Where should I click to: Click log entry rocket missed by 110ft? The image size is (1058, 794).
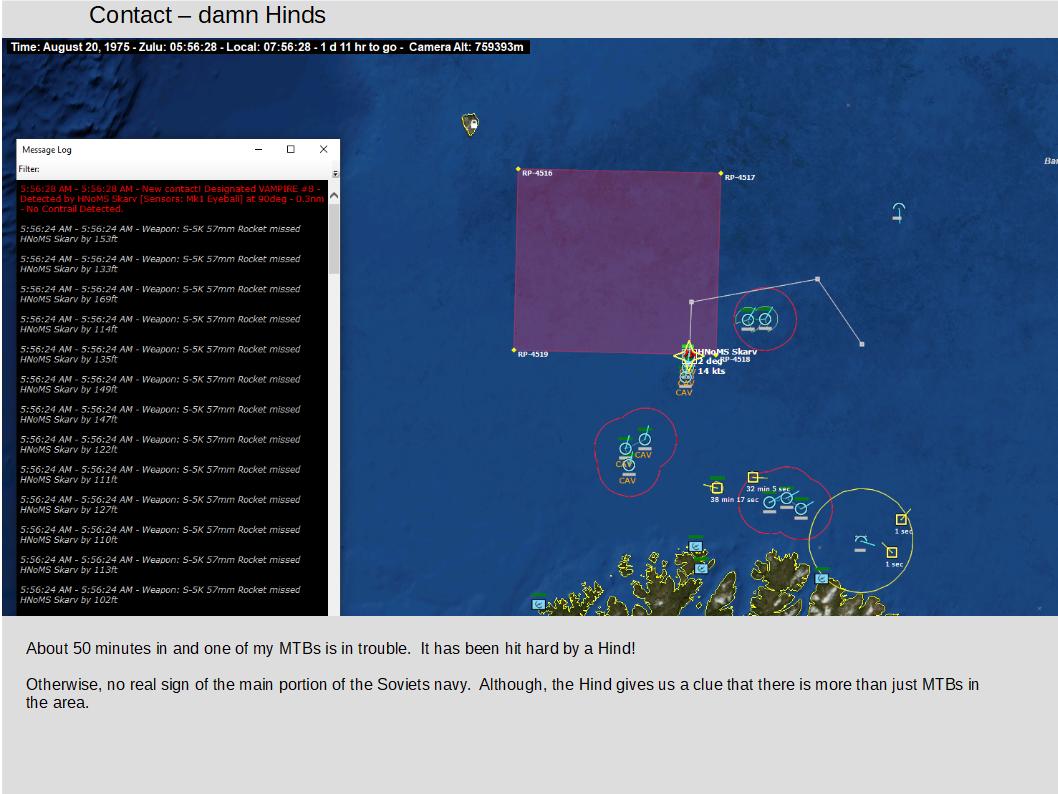(161, 535)
